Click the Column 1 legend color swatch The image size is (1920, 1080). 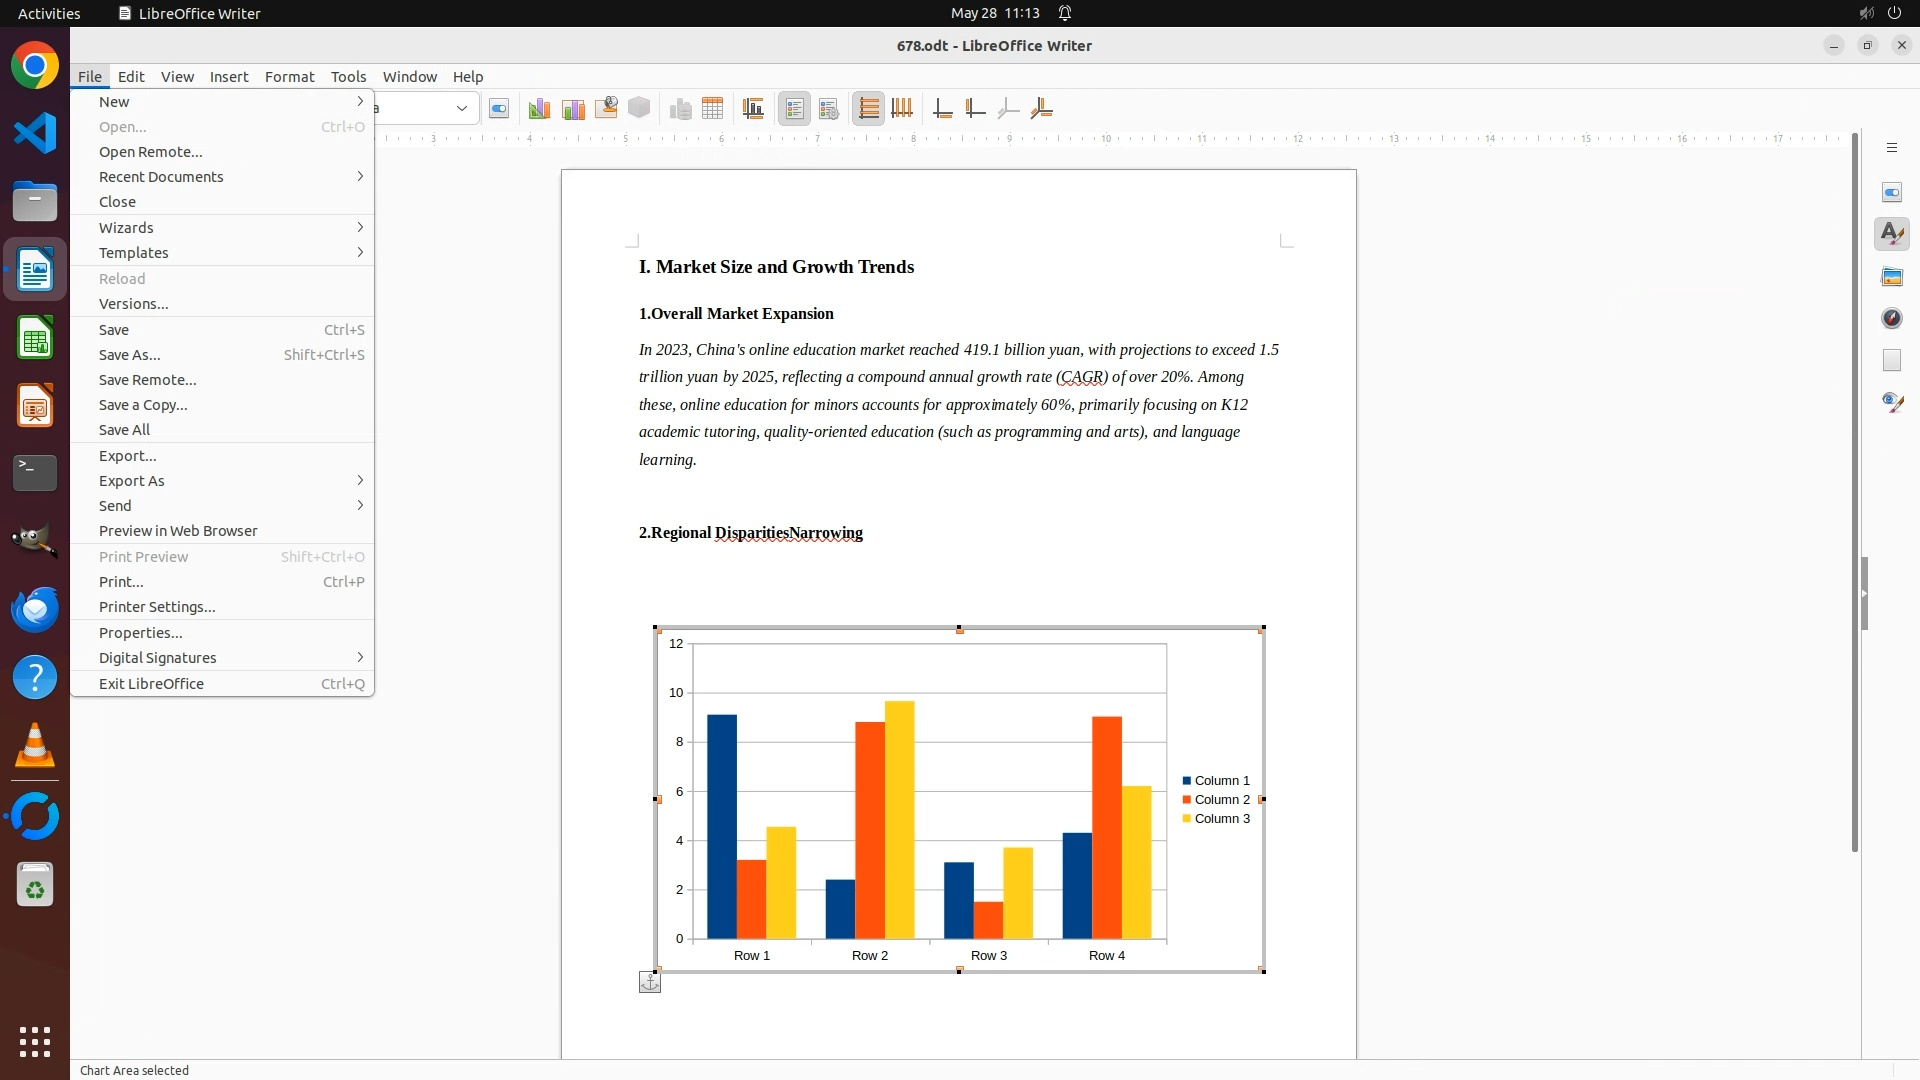pyautogui.click(x=1187, y=781)
